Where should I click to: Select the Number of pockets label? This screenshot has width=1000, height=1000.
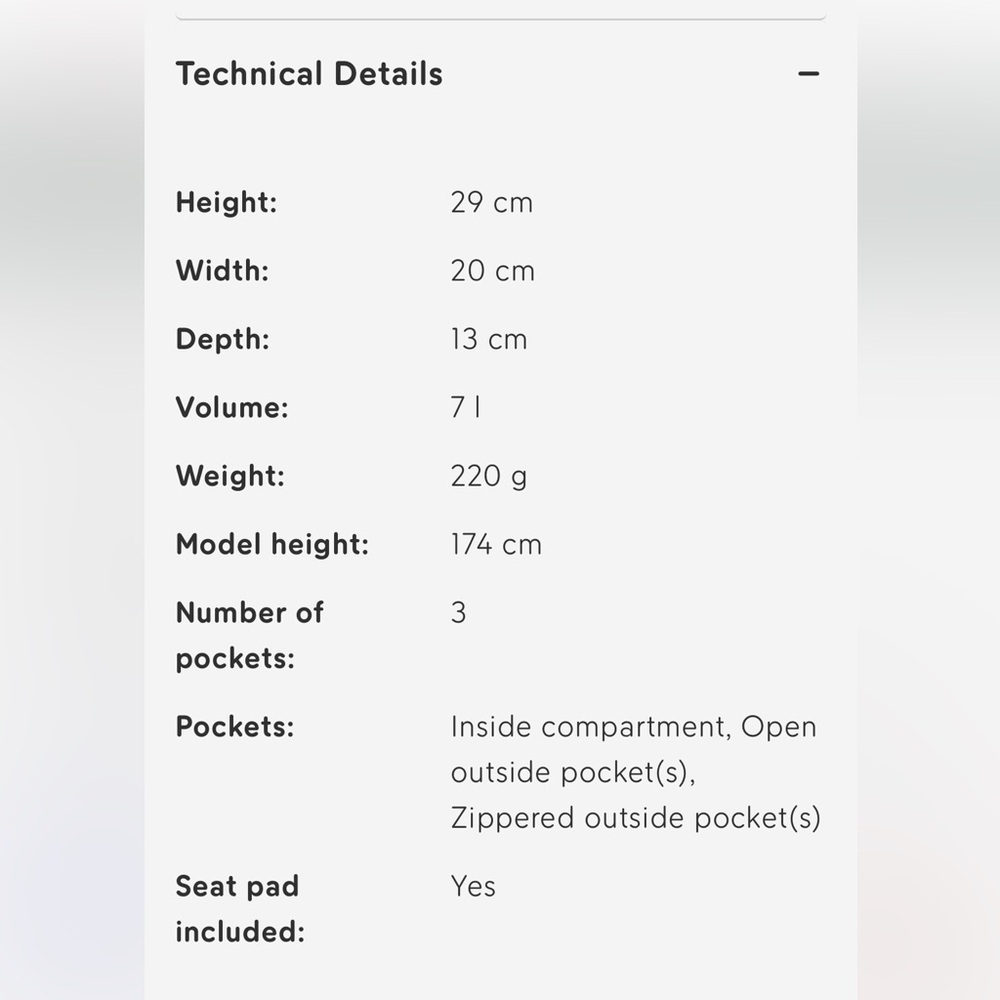click(x=249, y=635)
